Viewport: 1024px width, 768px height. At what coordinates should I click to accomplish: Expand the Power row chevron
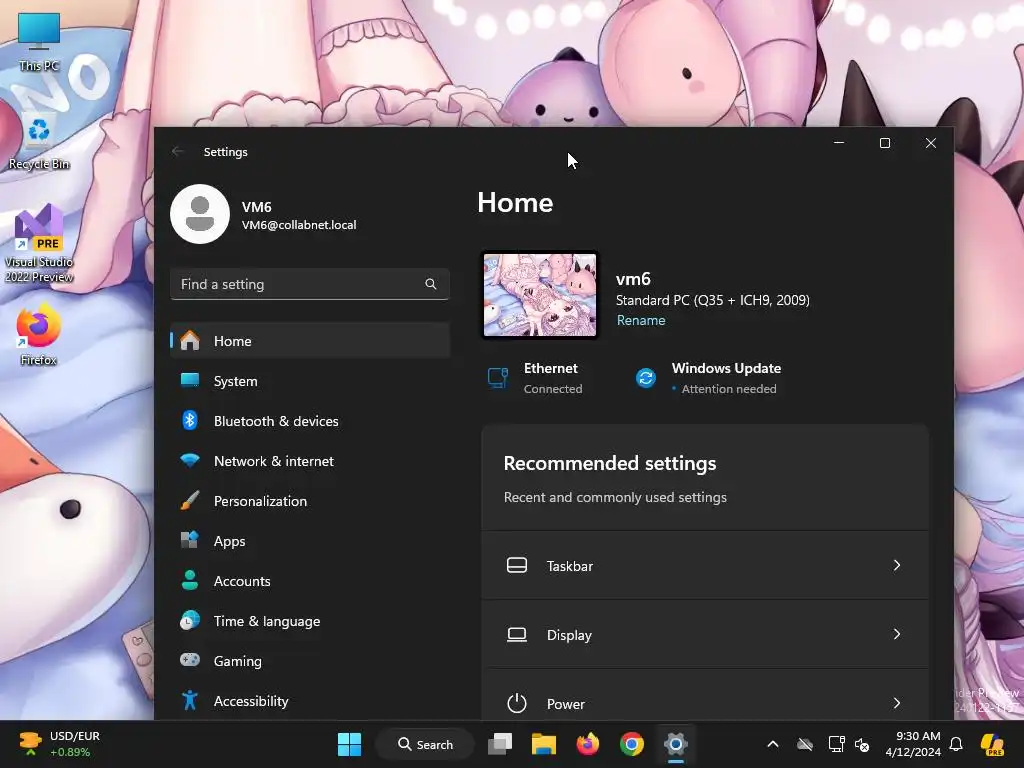coord(897,703)
